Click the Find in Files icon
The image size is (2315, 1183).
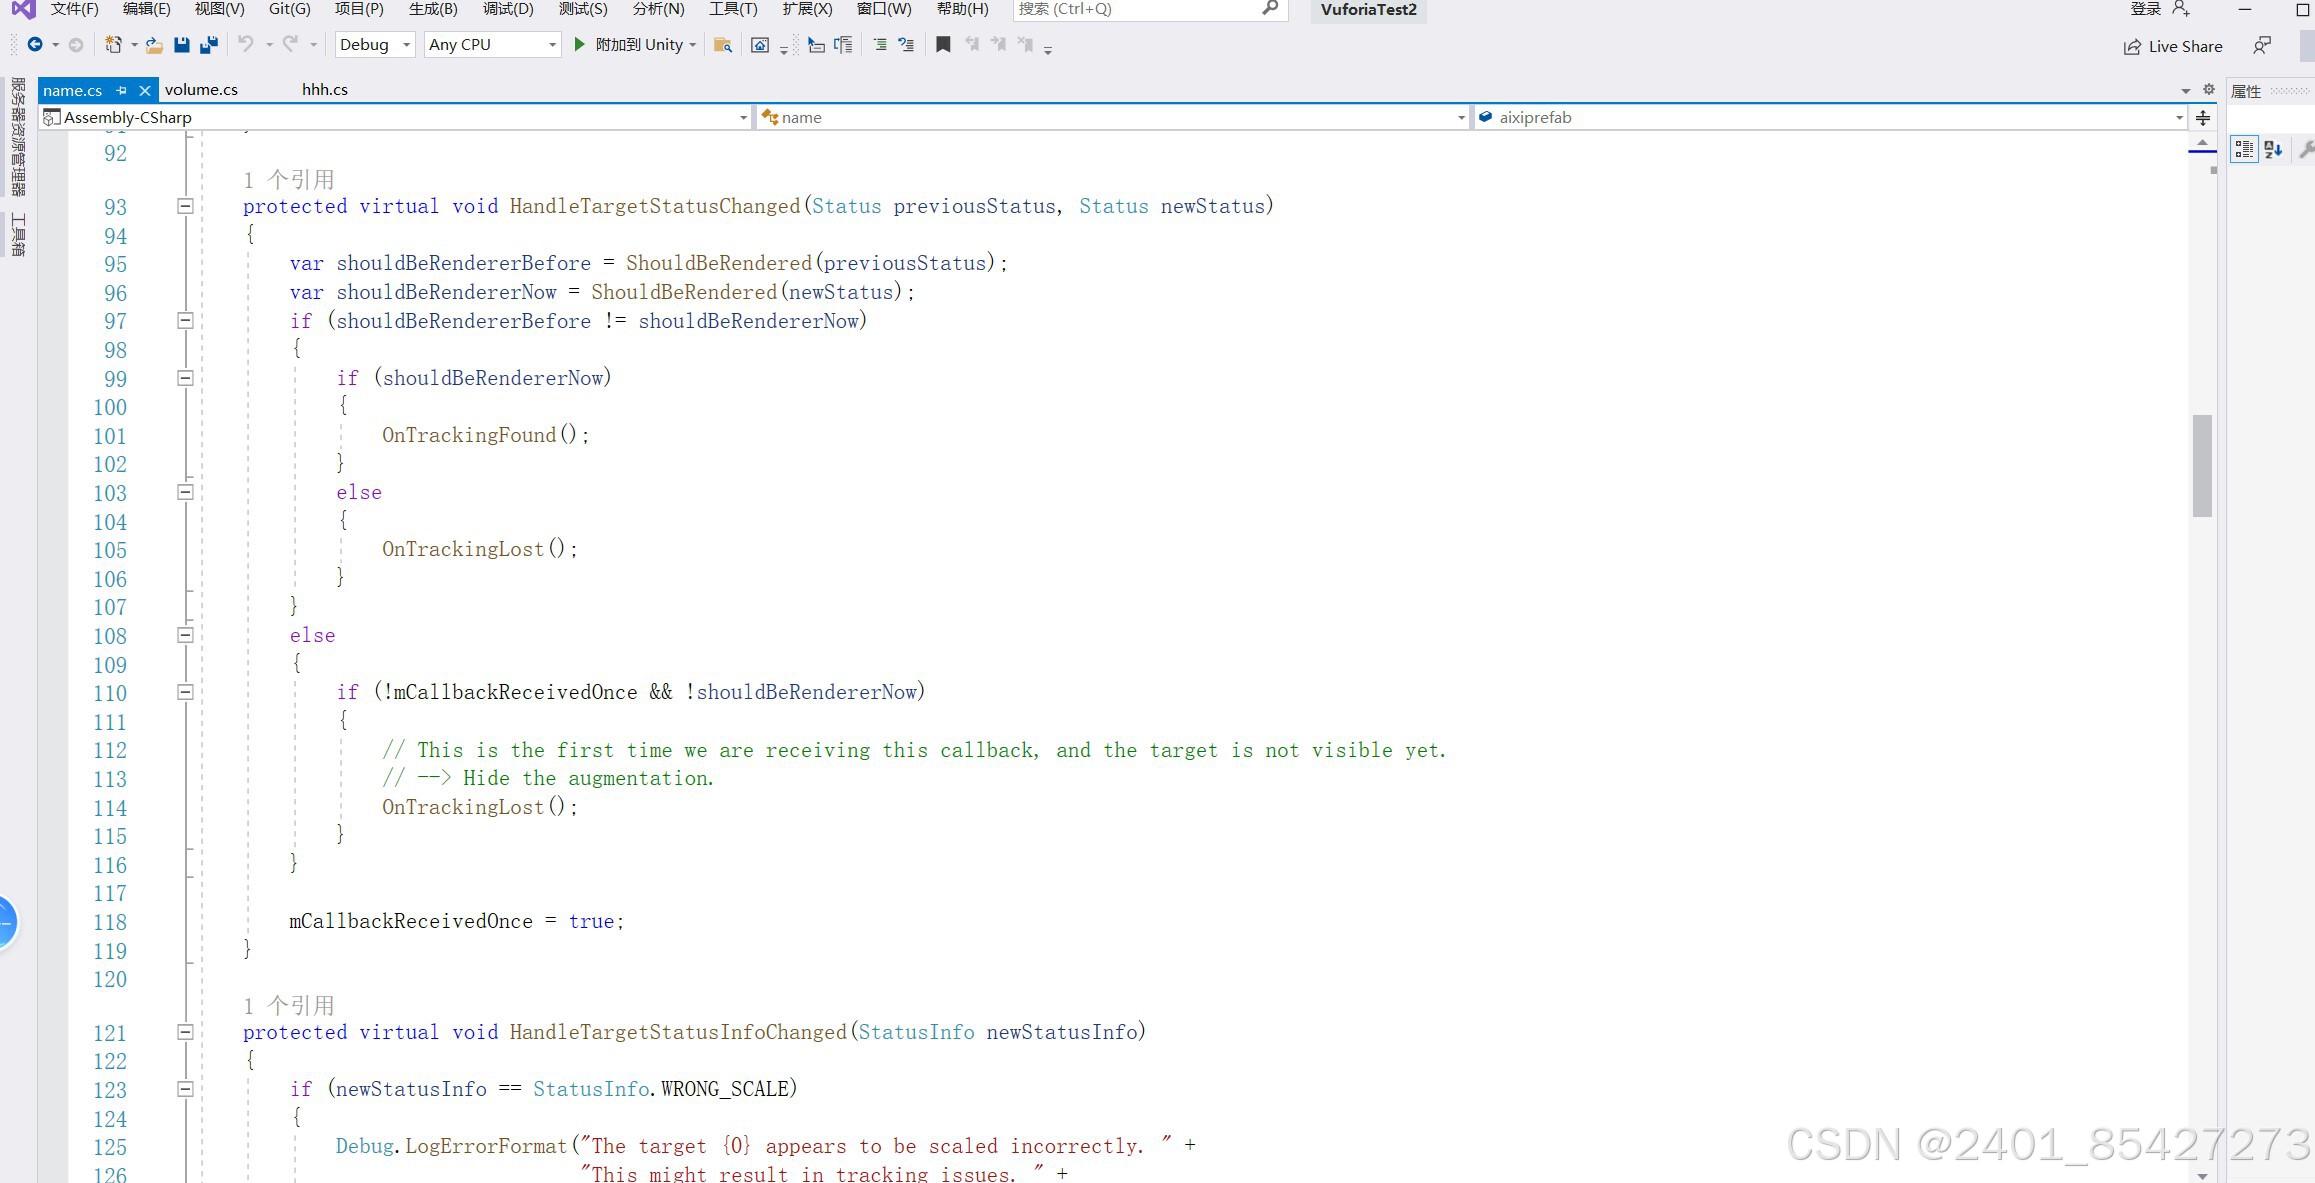(x=722, y=45)
